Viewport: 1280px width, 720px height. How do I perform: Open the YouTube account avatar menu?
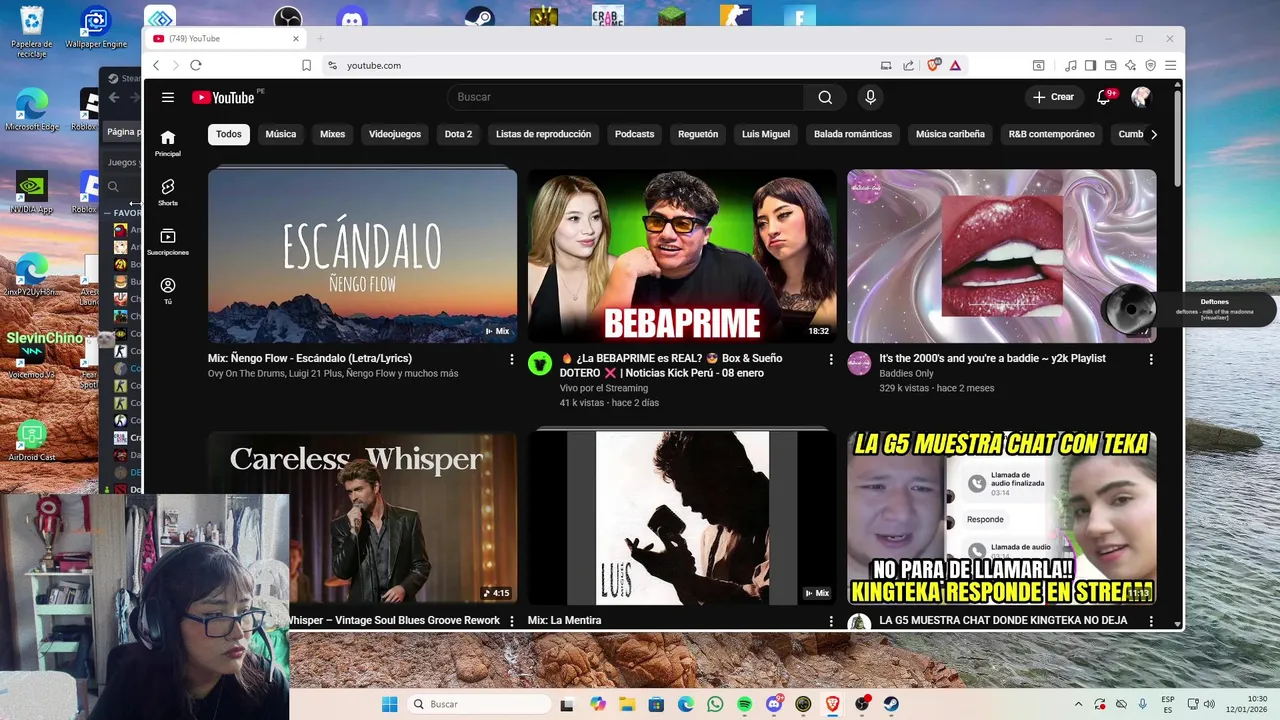1141,97
